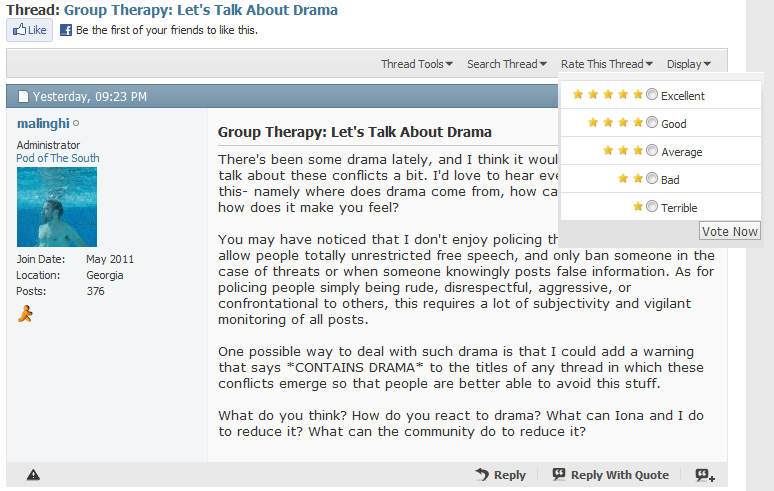
Task: Choose the Average rating option
Action: coord(652,151)
